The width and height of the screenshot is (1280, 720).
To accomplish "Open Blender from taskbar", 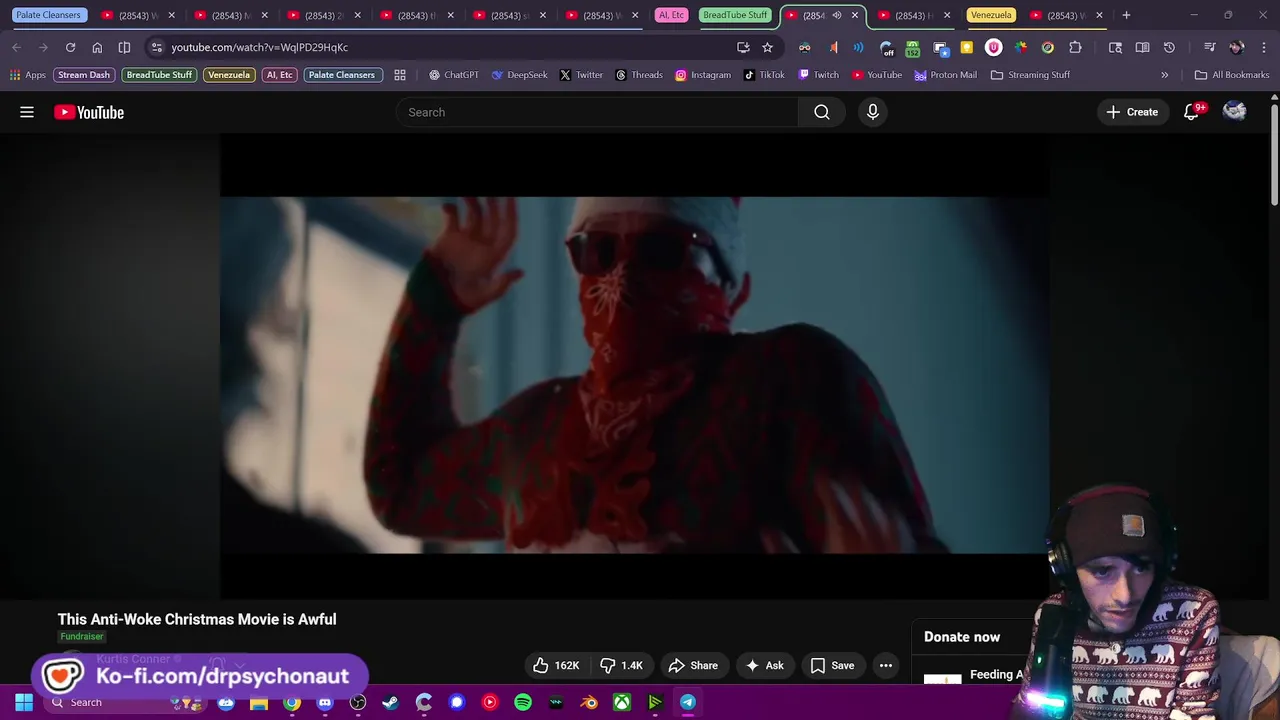I will coord(589,702).
